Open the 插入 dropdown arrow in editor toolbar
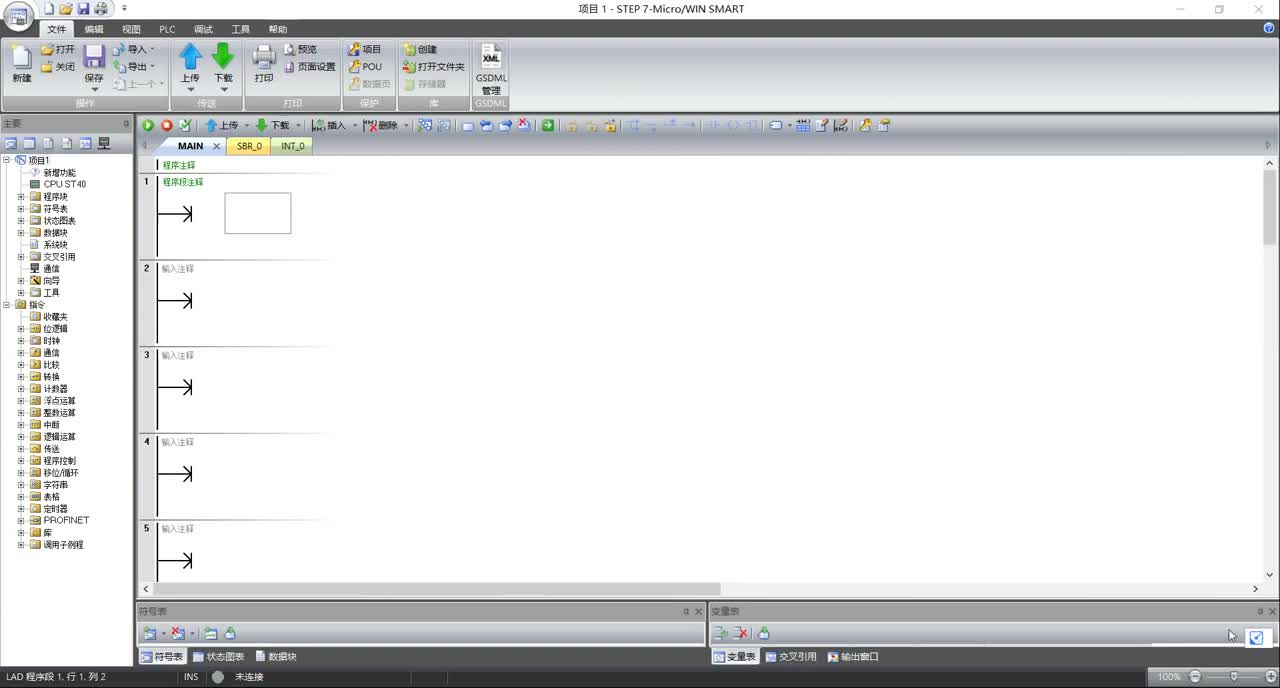Image resolution: width=1280 pixels, height=688 pixels. (x=354, y=126)
